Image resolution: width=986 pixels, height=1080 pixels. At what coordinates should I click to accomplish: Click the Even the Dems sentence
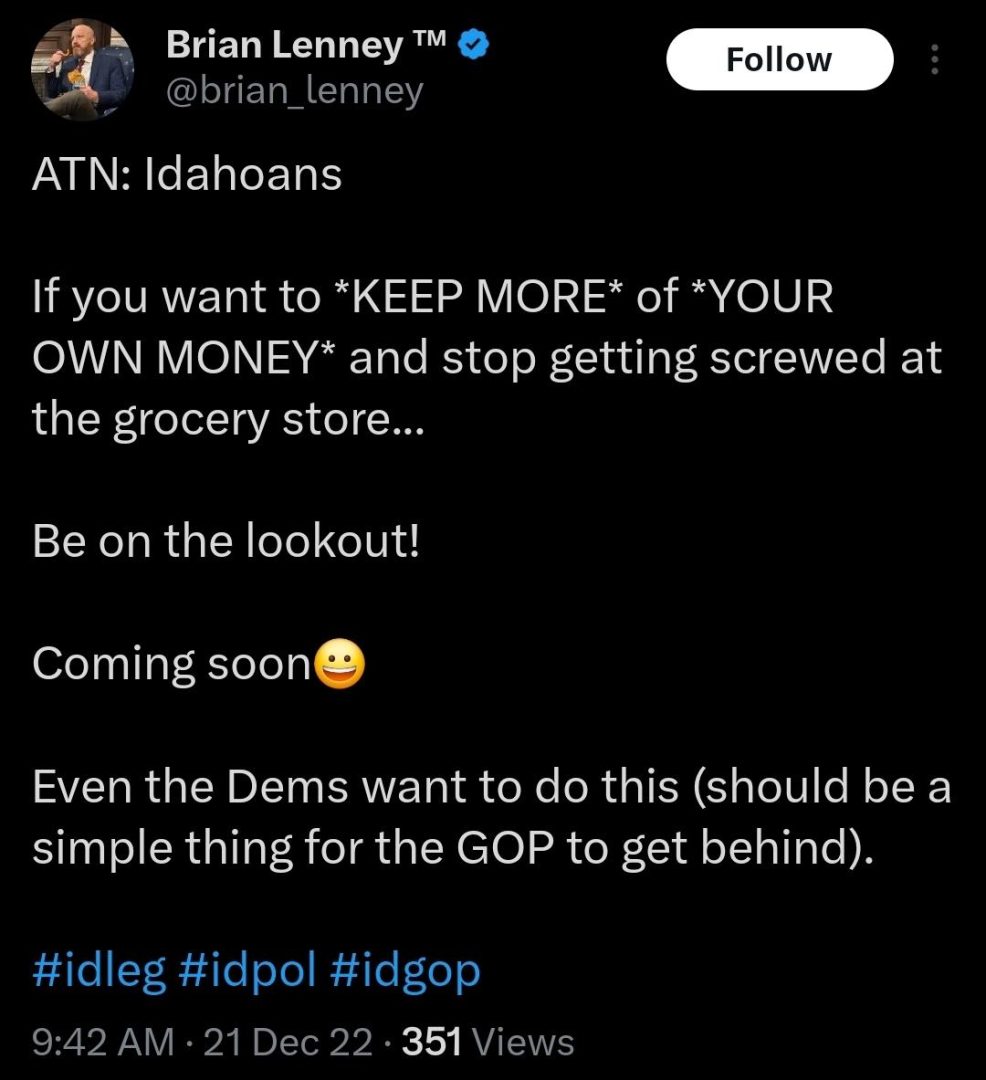click(x=492, y=787)
